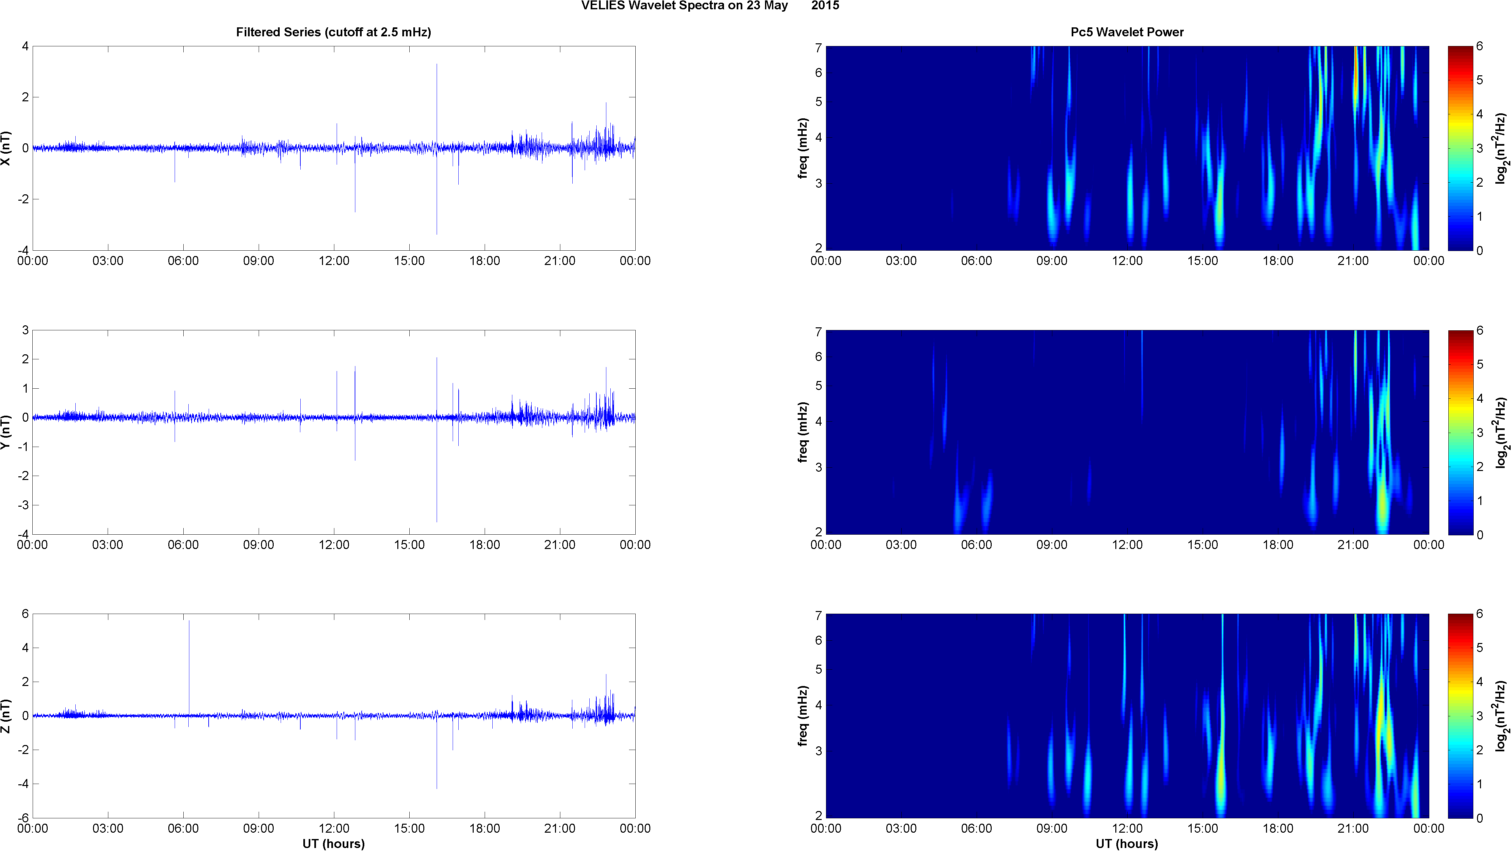Click the '12:00' tick under the X series plot

click(x=334, y=261)
